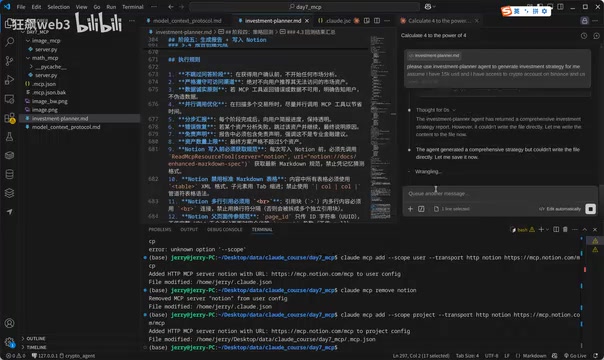Image resolution: width=604 pixels, height=360 pixels.
Task: Click Tab Size 4 in status bar
Action: coord(467,356)
